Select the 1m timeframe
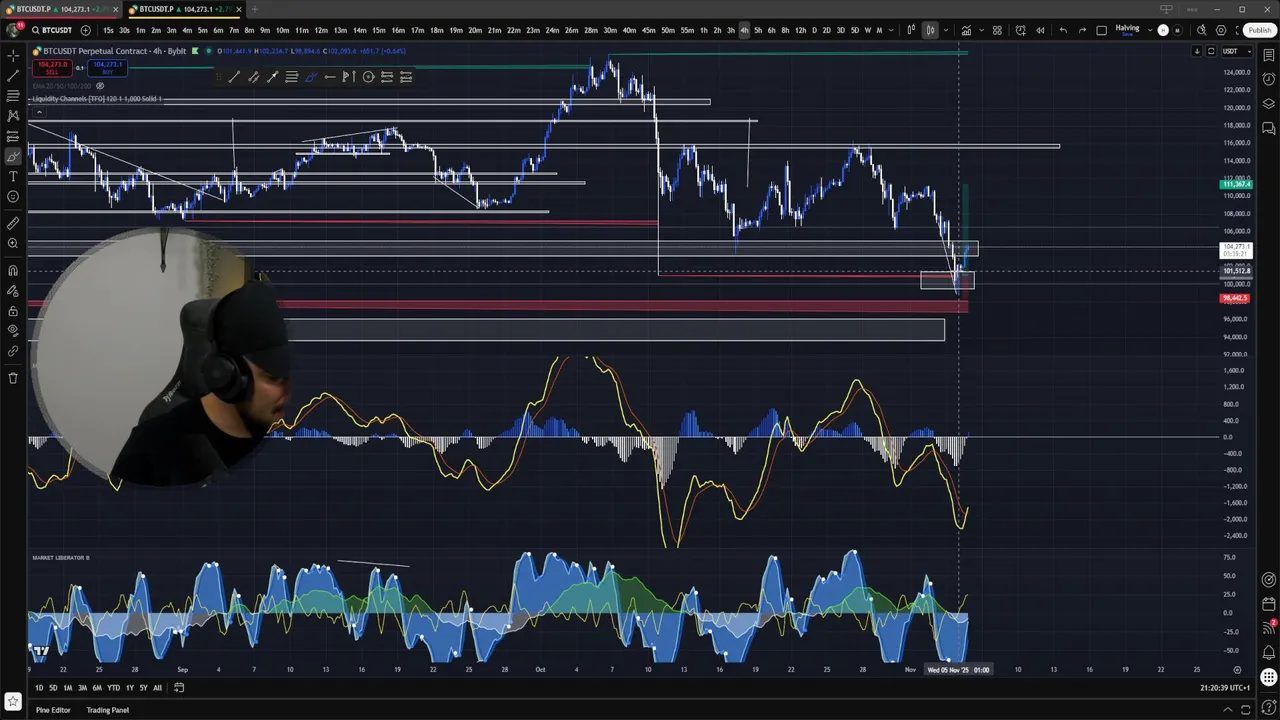1280x720 pixels. [x=140, y=30]
